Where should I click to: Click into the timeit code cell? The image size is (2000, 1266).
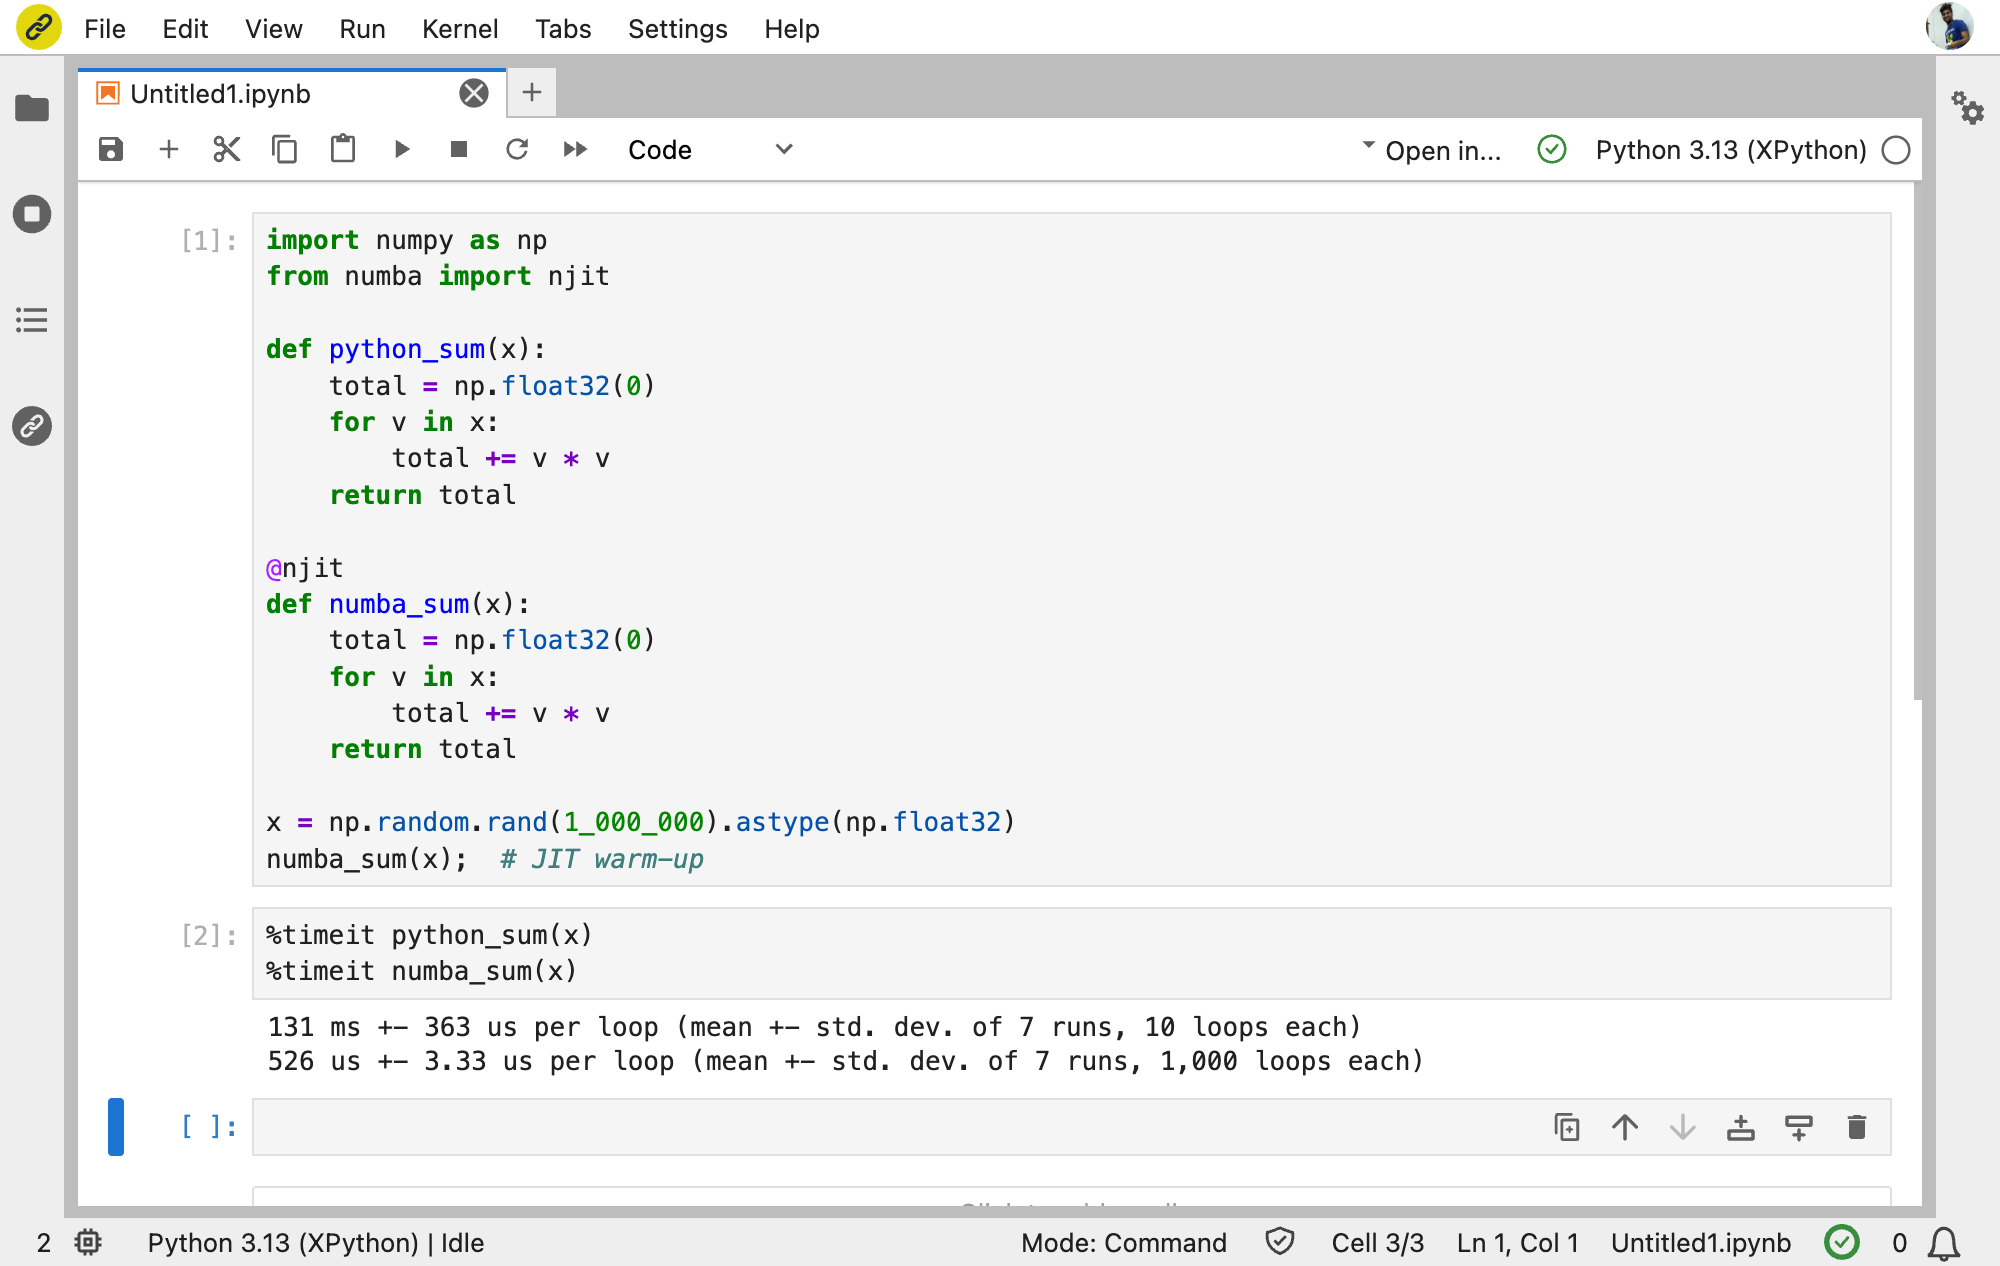point(1072,953)
